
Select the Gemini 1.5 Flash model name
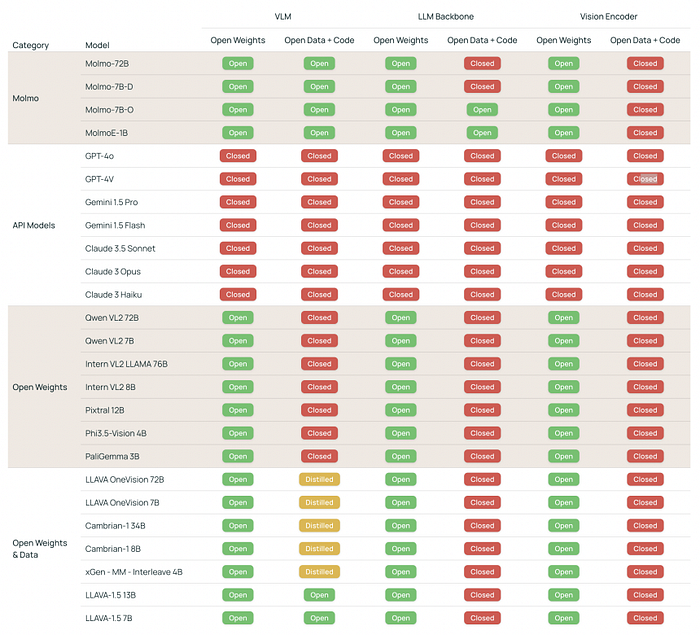pyautogui.click(x=115, y=226)
